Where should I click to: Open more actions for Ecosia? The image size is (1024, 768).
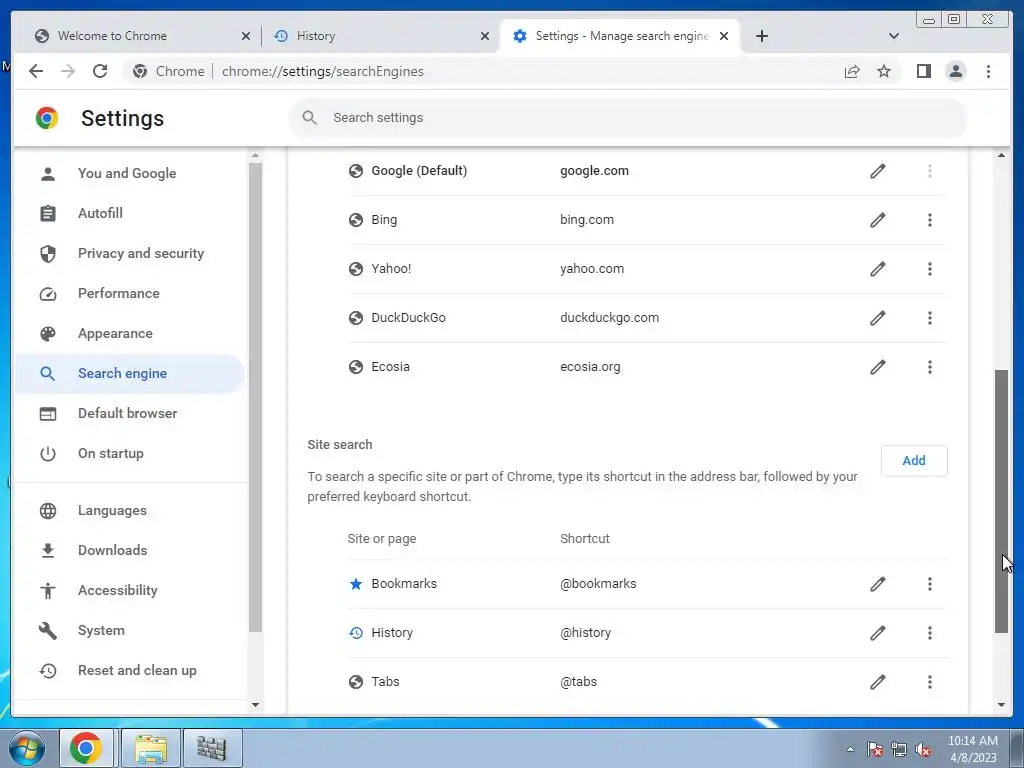click(x=929, y=367)
